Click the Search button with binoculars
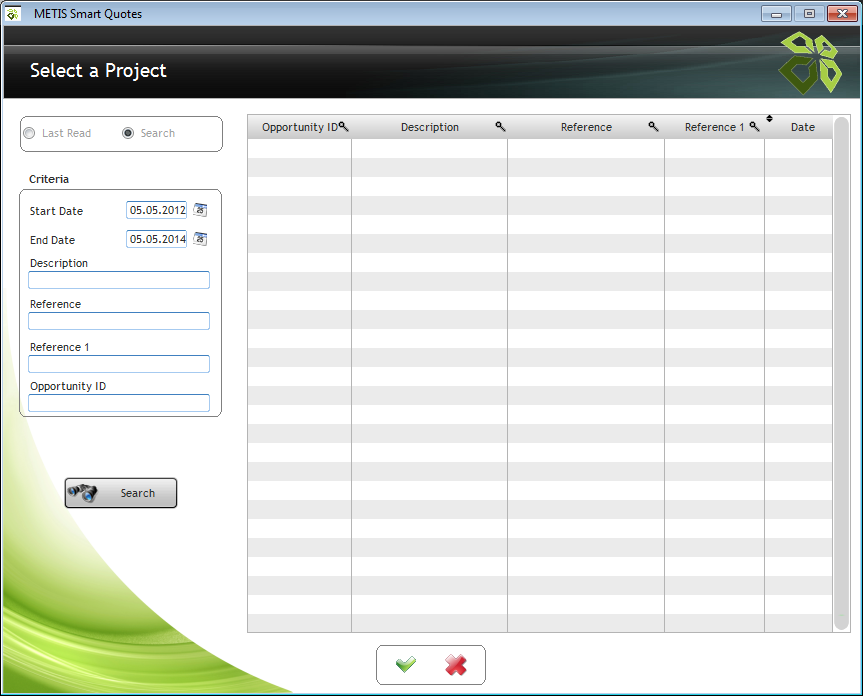863x696 pixels. 121,493
